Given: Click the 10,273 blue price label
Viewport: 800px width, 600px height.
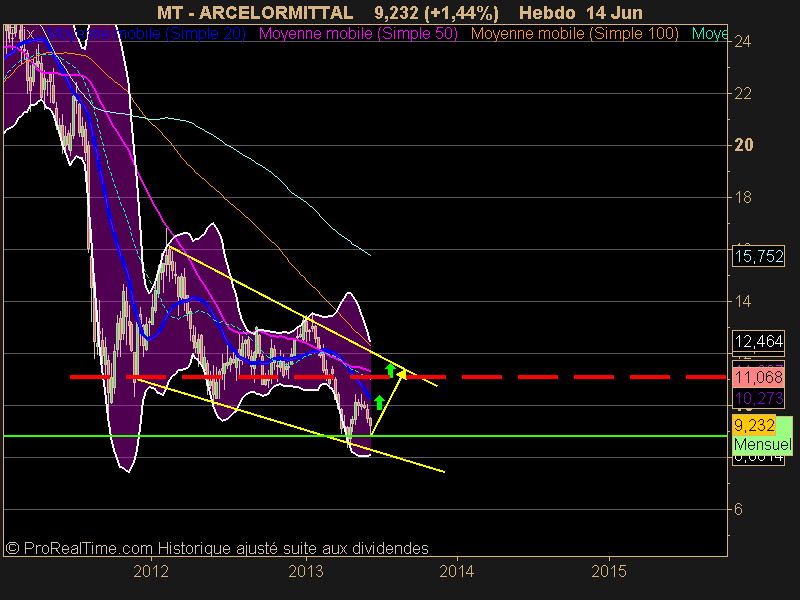Looking at the screenshot, I should click(759, 397).
